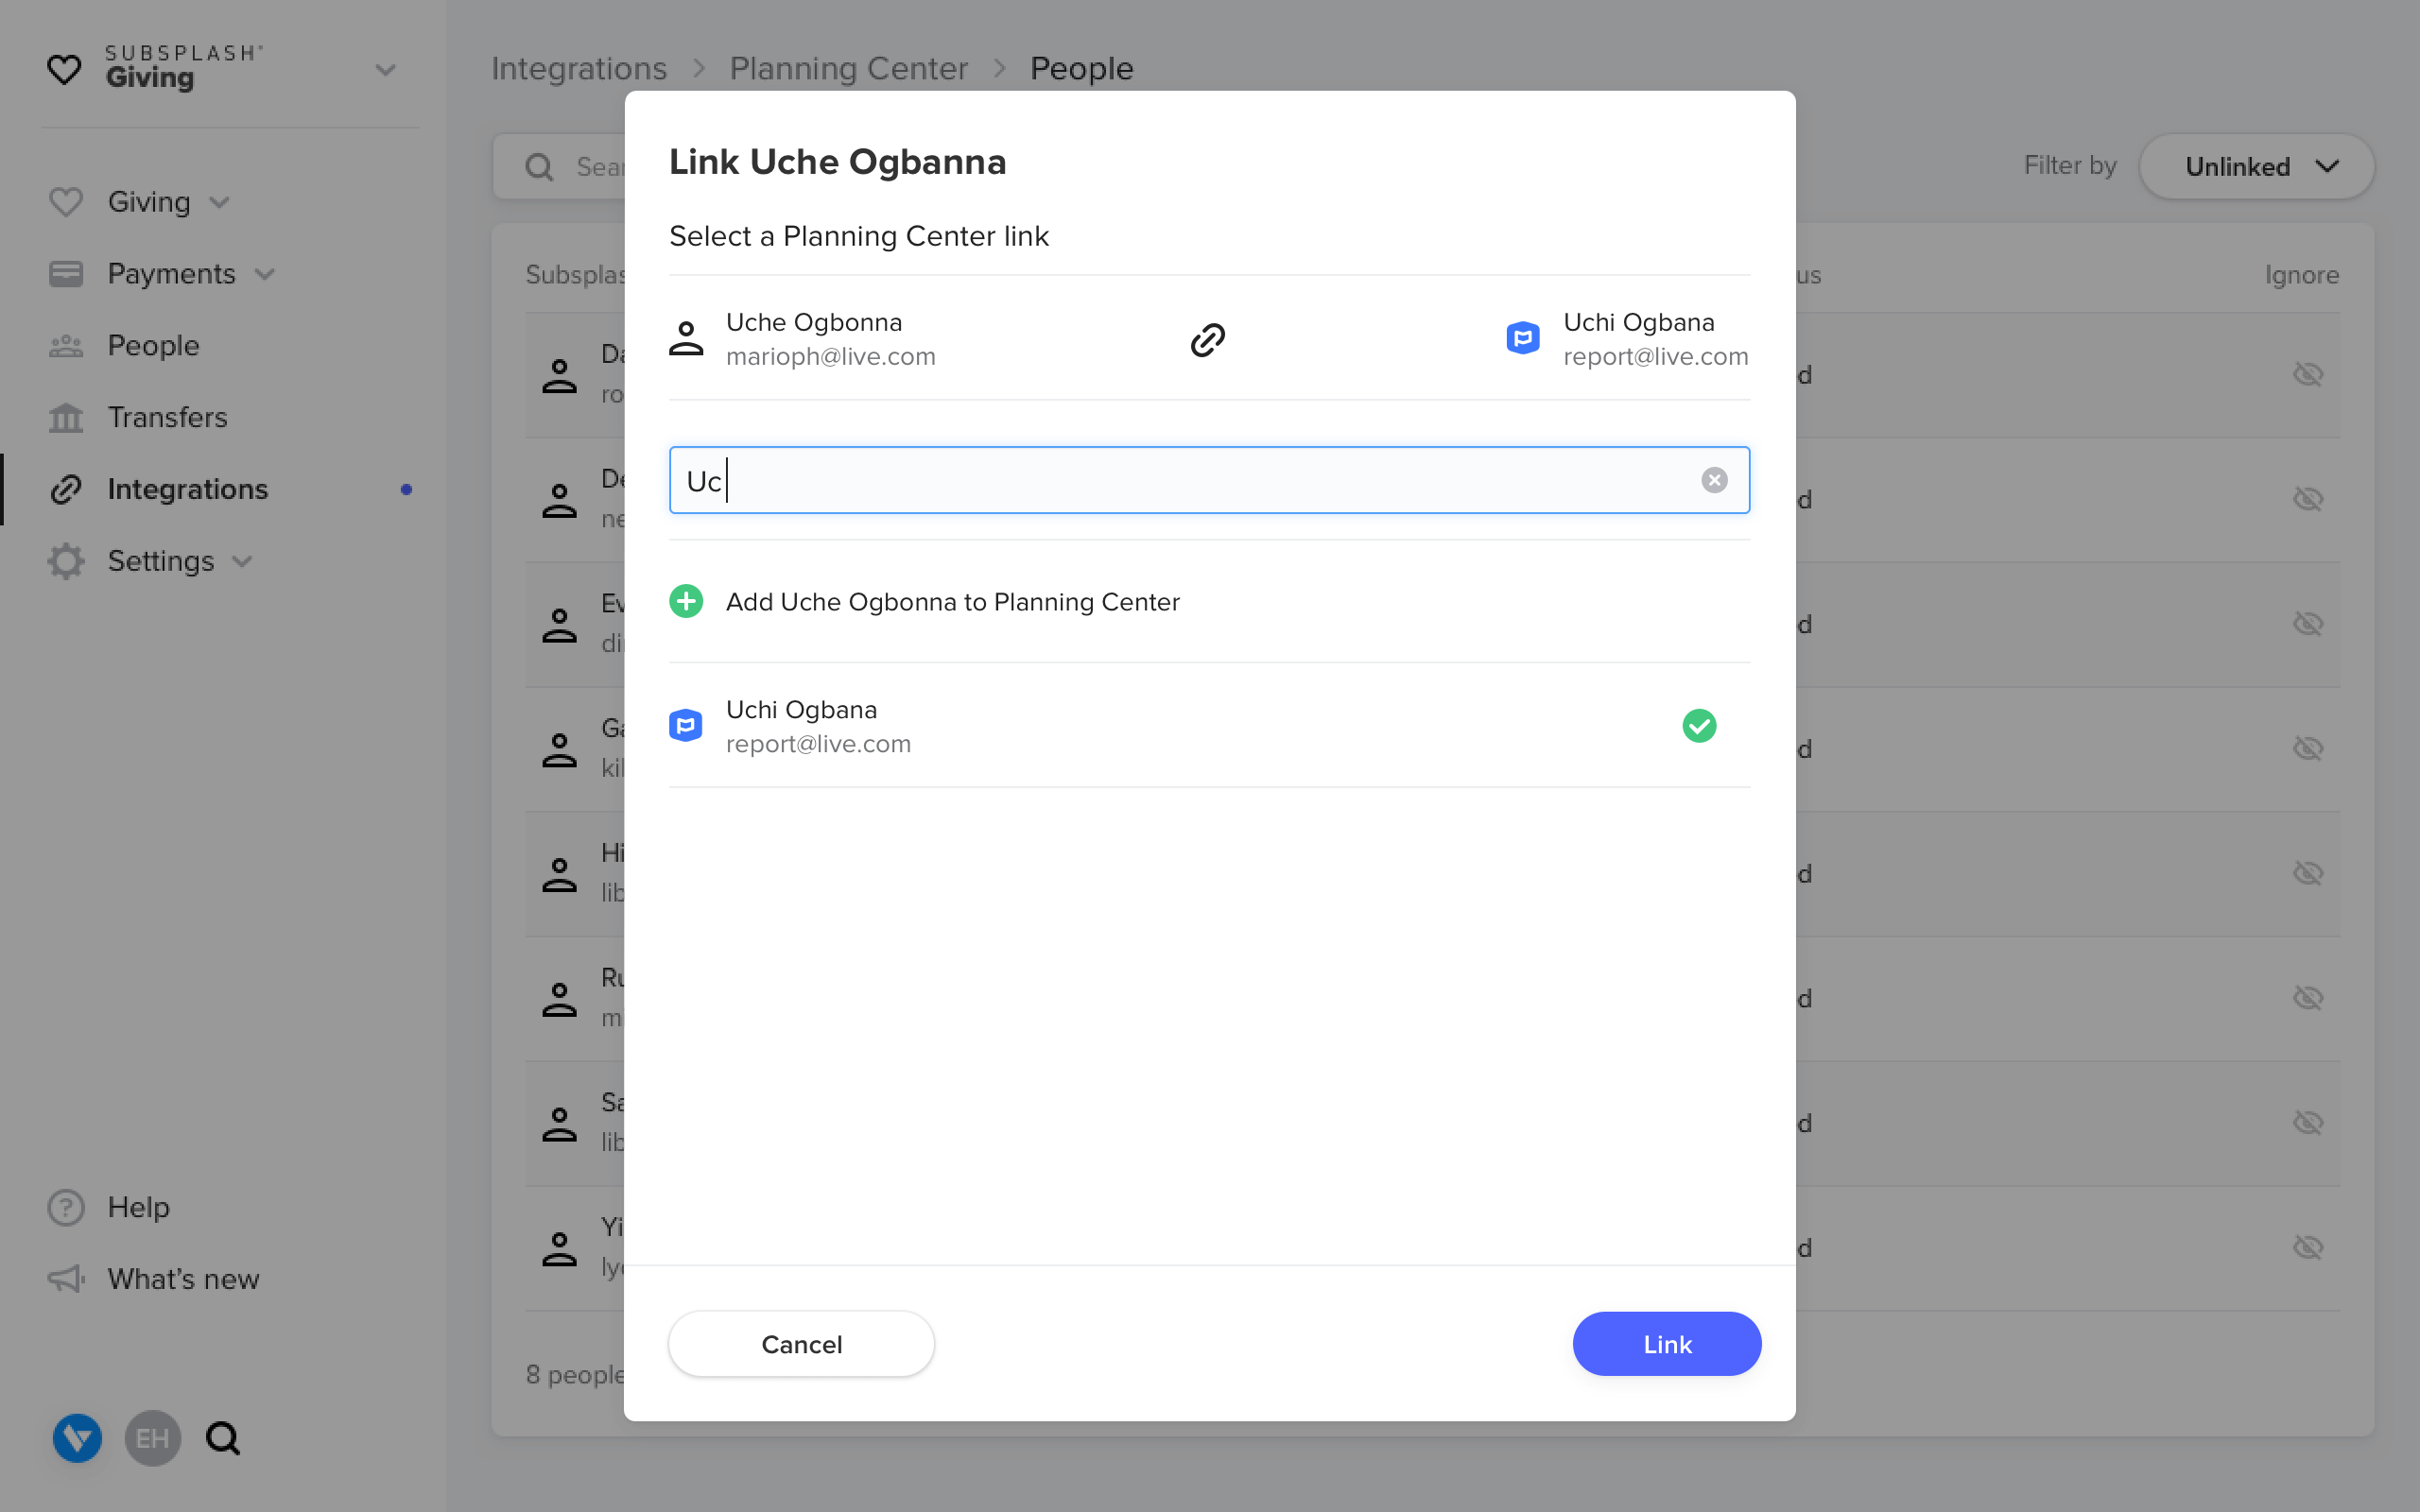Expand the Giving sidebar section
Viewport: 2420px width, 1512px height.
pyautogui.click(x=219, y=202)
